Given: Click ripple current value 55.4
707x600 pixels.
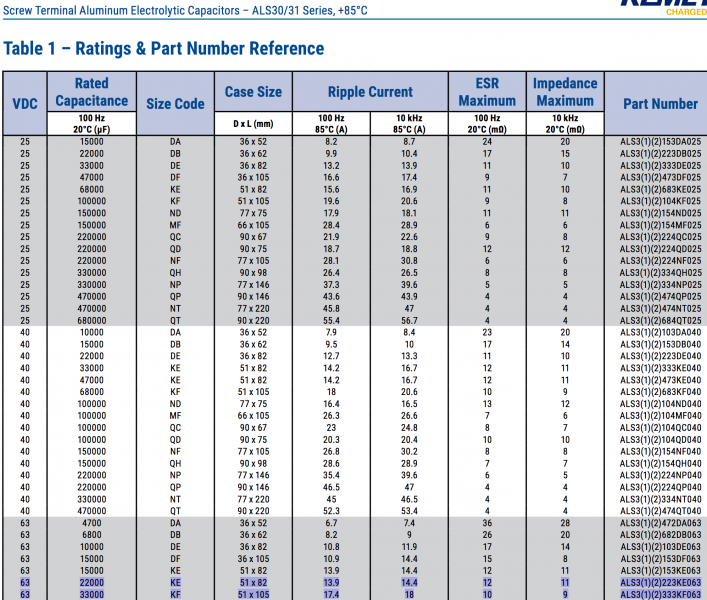Looking at the screenshot, I should click(x=331, y=321).
